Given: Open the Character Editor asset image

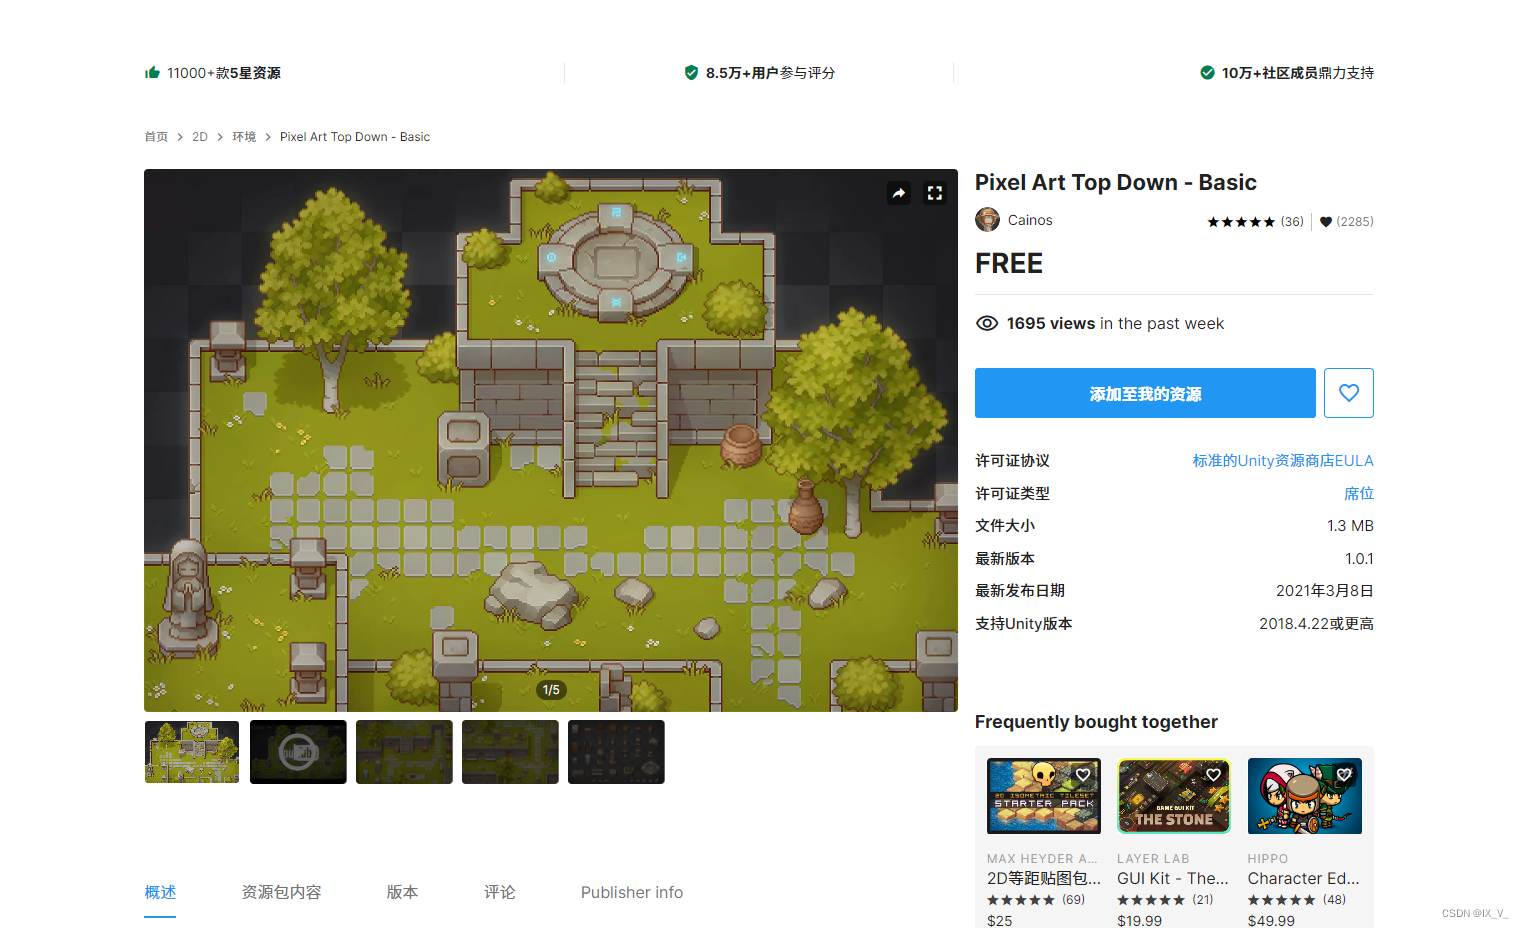Looking at the screenshot, I should coord(1305,796).
